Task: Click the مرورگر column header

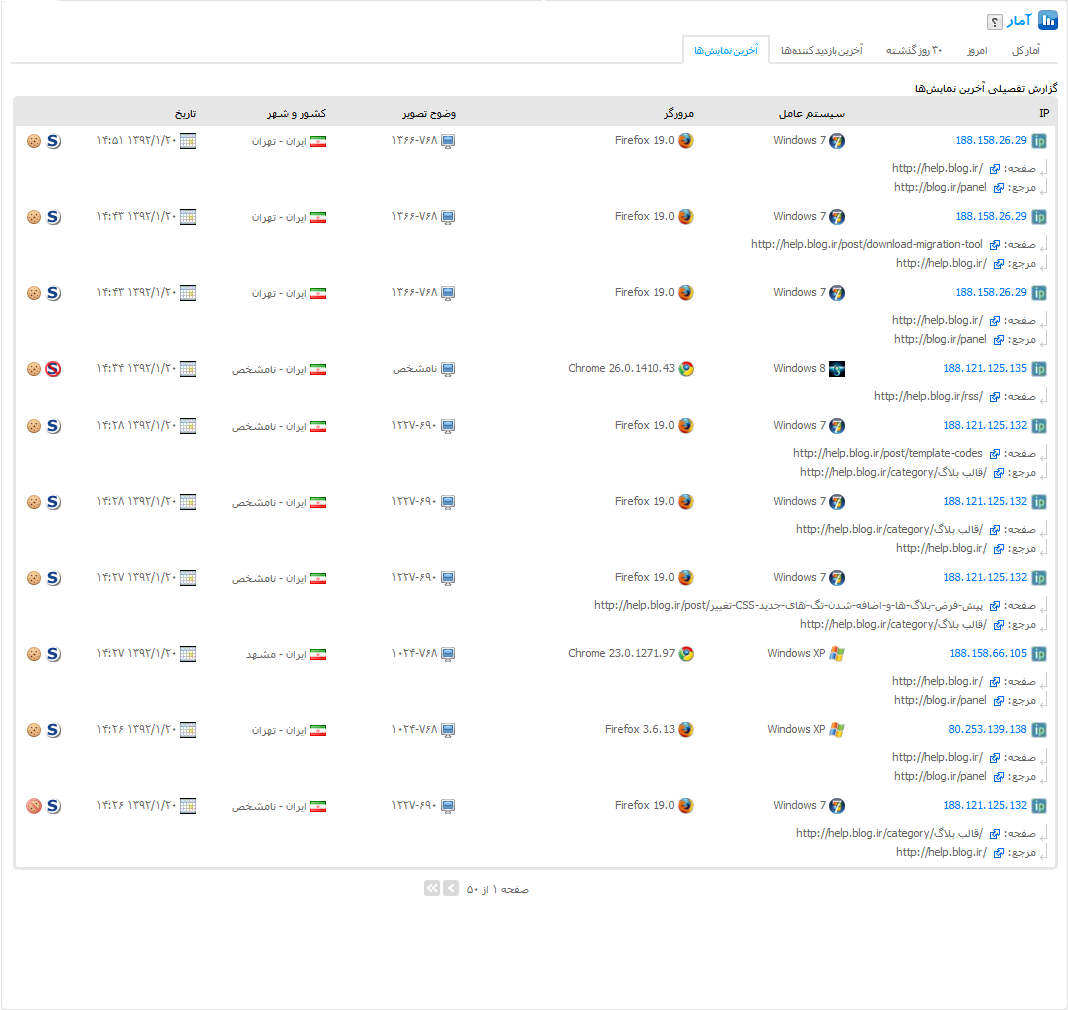Action: (x=678, y=113)
